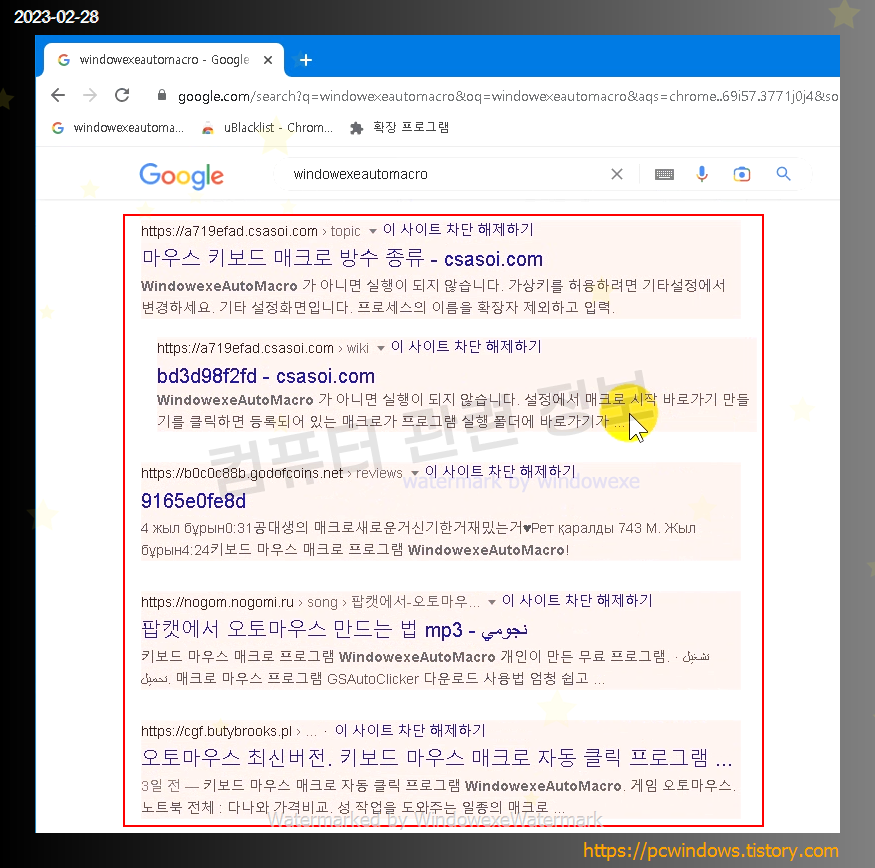Clear the search query with the X icon
This screenshot has height=868, width=875.
coord(617,174)
